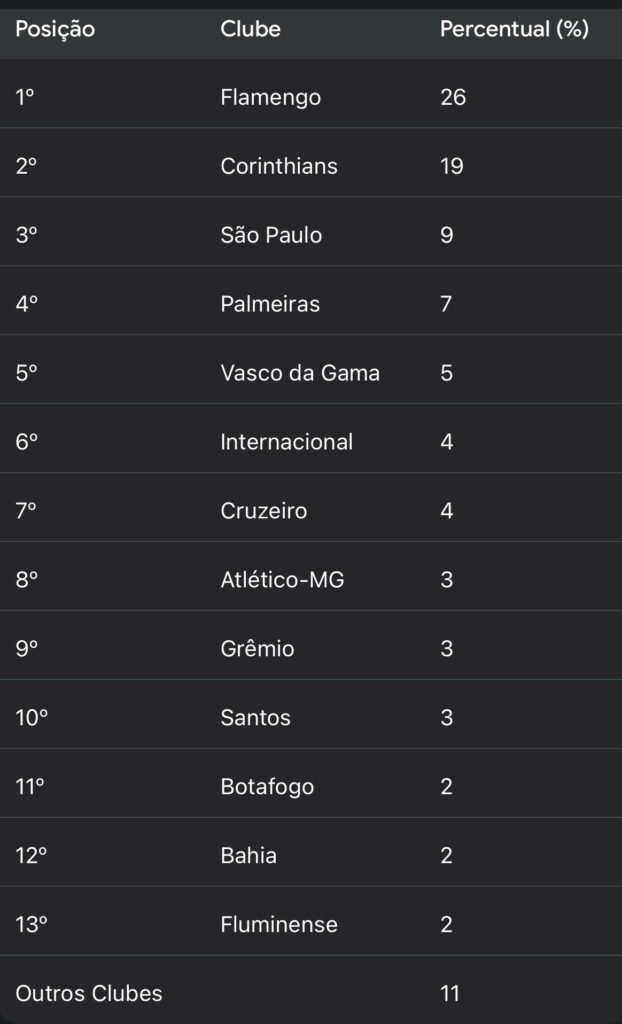Click the Palmeiras club name
The image size is (622, 1024).
pyautogui.click(x=270, y=304)
